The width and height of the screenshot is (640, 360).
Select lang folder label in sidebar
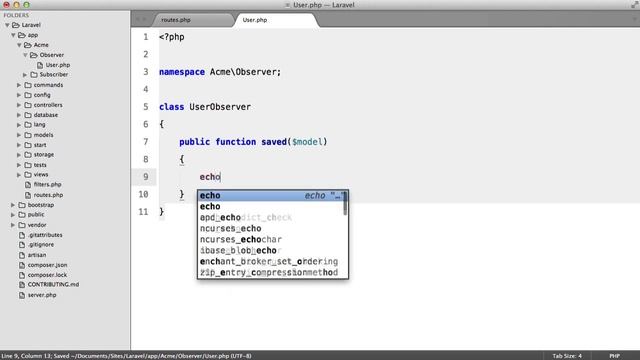click(x=40, y=124)
